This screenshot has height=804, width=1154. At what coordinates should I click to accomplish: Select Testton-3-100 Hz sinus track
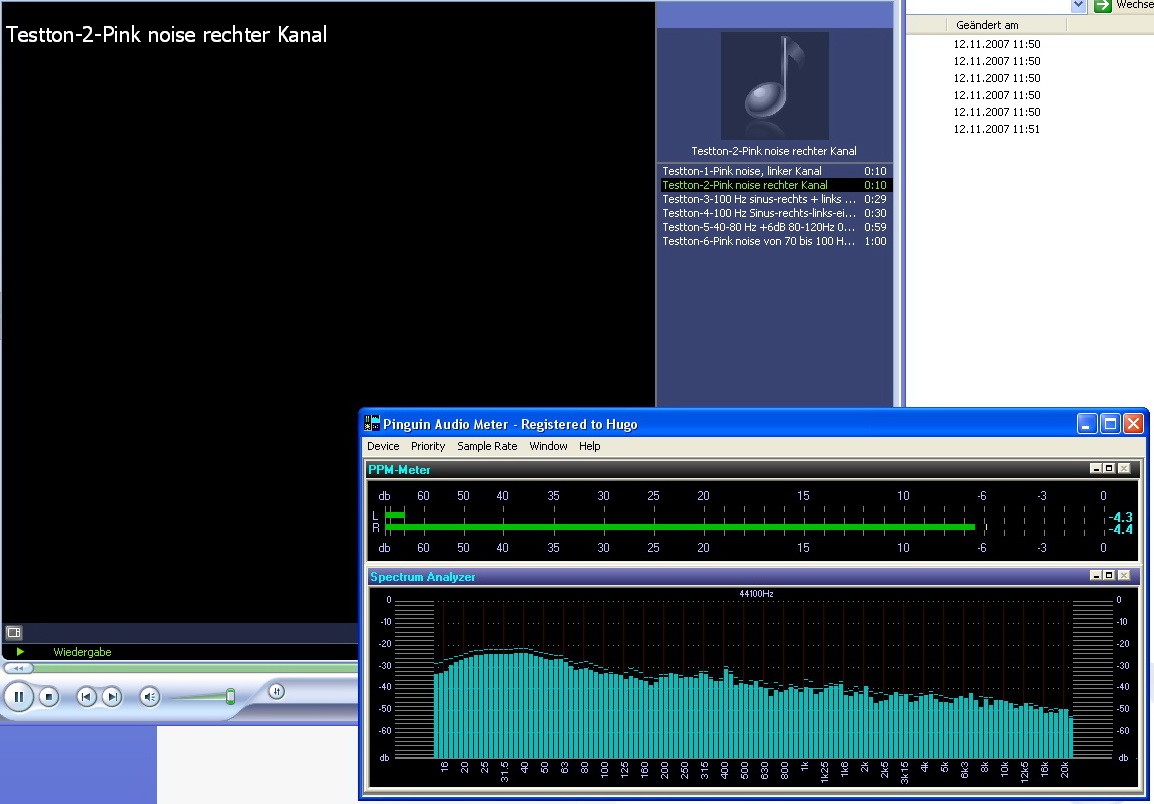pos(774,199)
